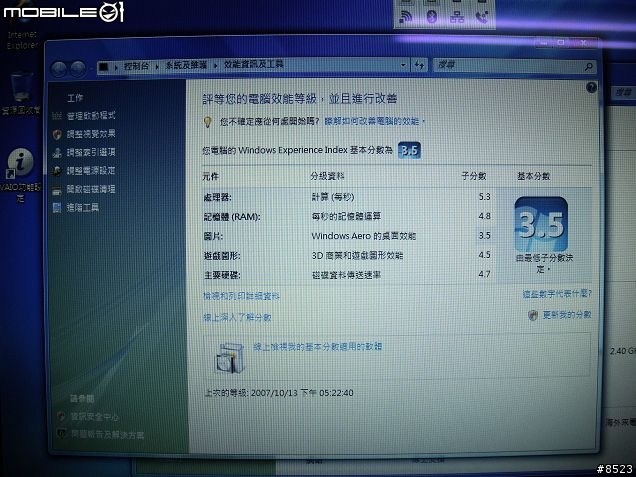
Task: Click the 元件 column header
Action: click(211, 176)
